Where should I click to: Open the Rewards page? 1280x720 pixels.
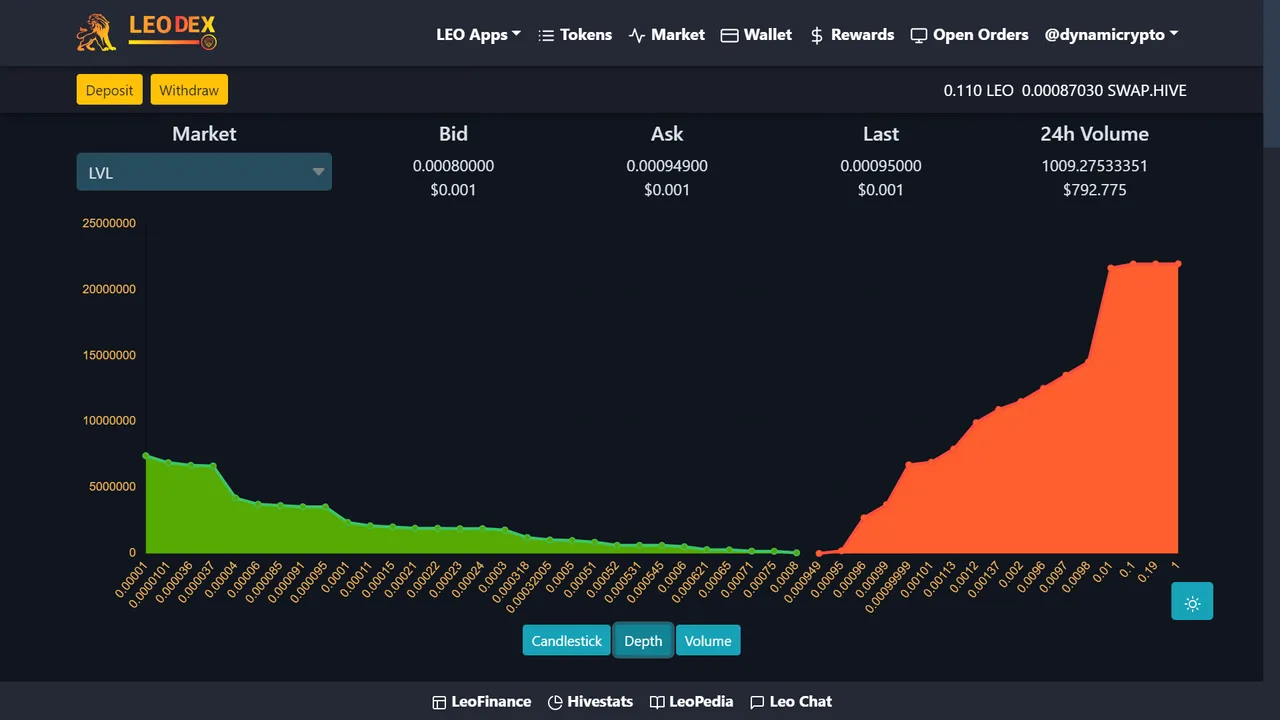(x=852, y=34)
